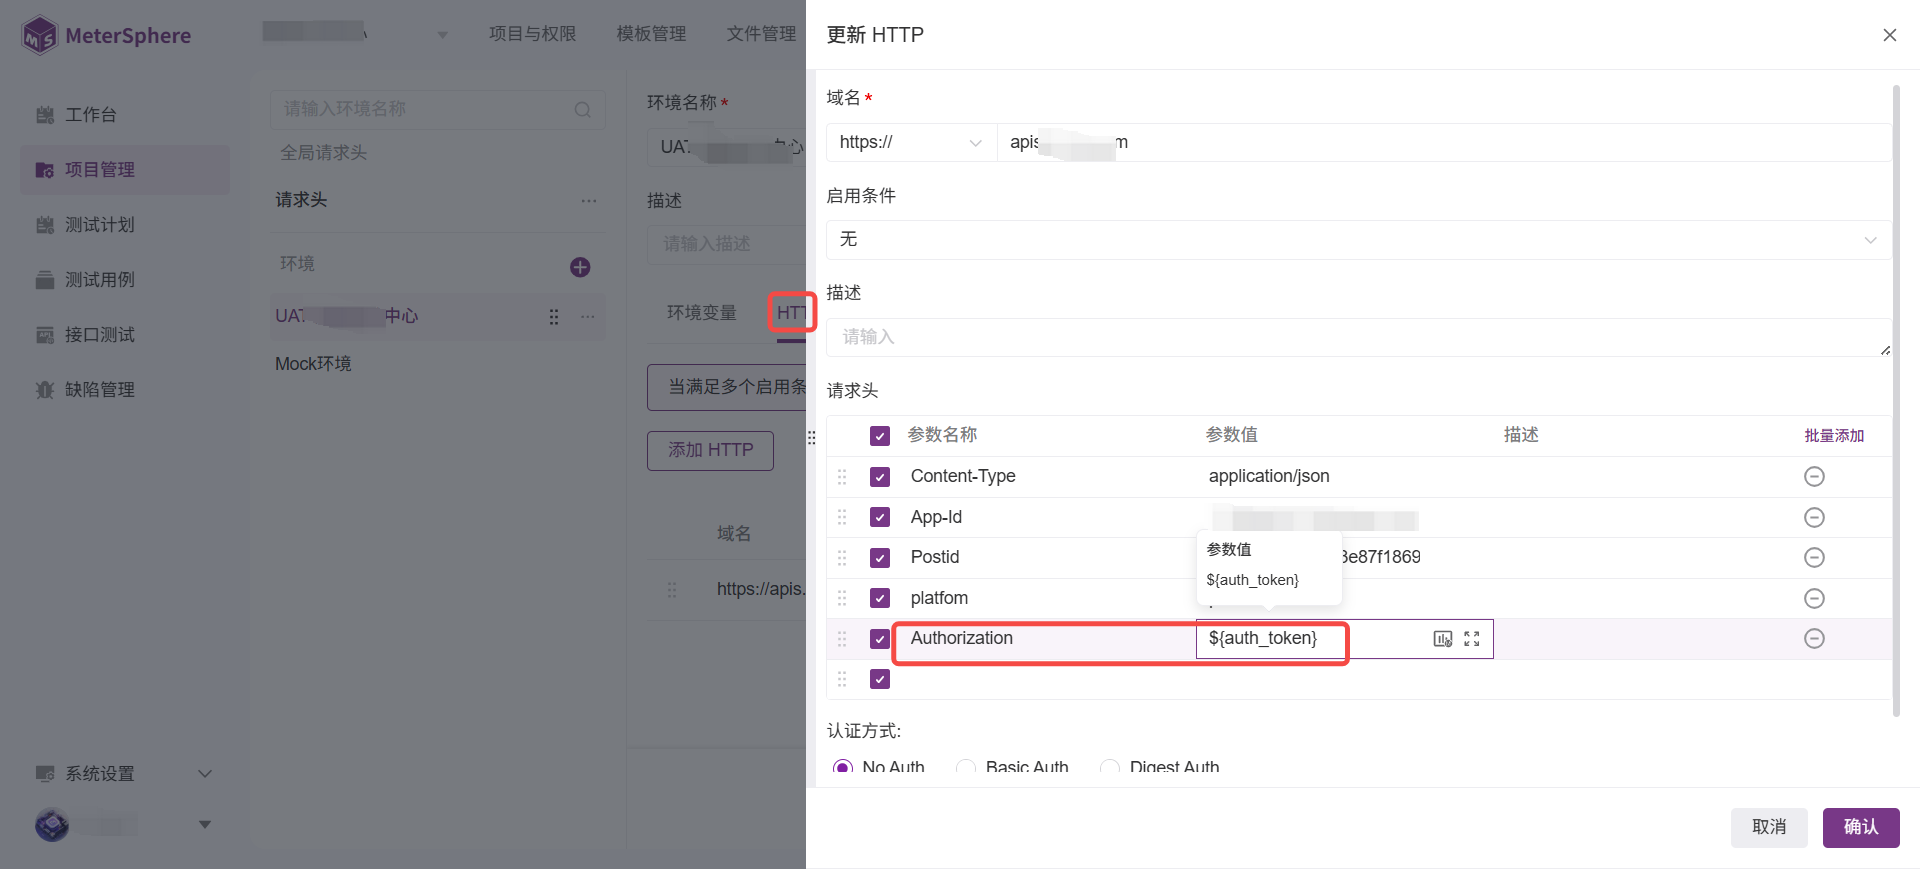Open parameter value settings icon for Authorization
This screenshot has width=1920, height=869.
1442,639
